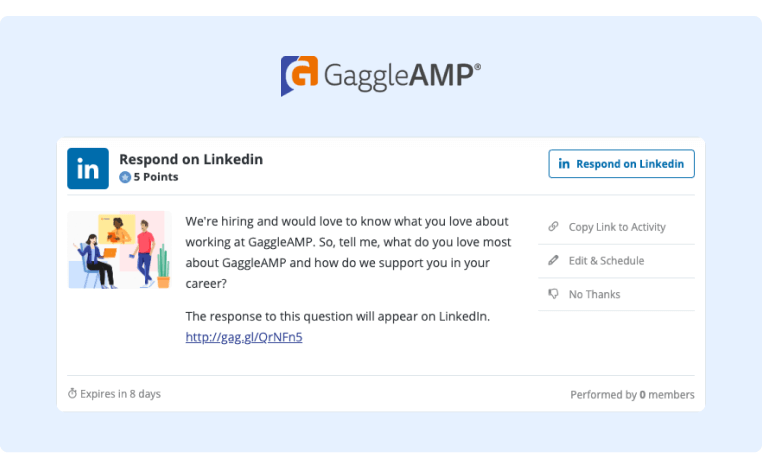Click the hiring illustration thumbnail

[x=119, y=250]
